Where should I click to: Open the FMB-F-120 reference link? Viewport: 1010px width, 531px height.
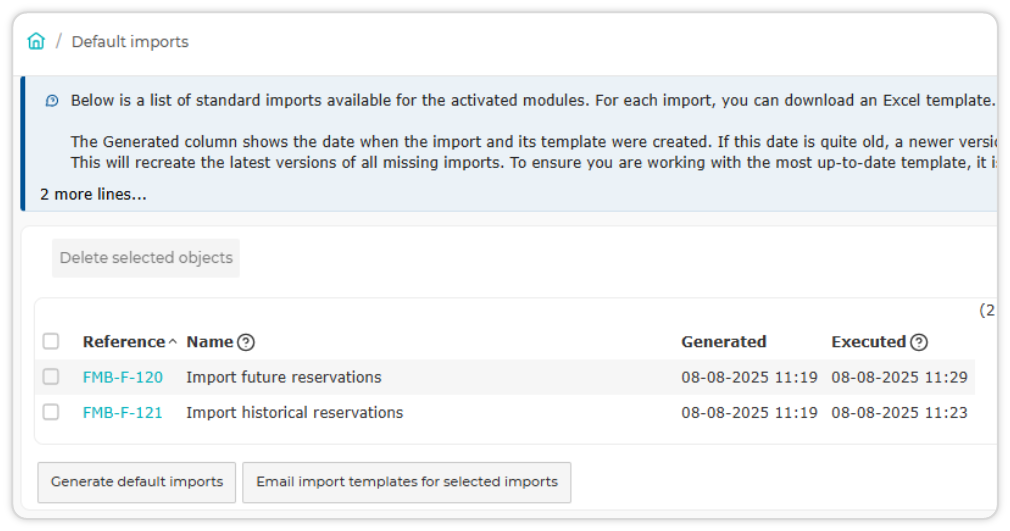(x=122, y=377)
